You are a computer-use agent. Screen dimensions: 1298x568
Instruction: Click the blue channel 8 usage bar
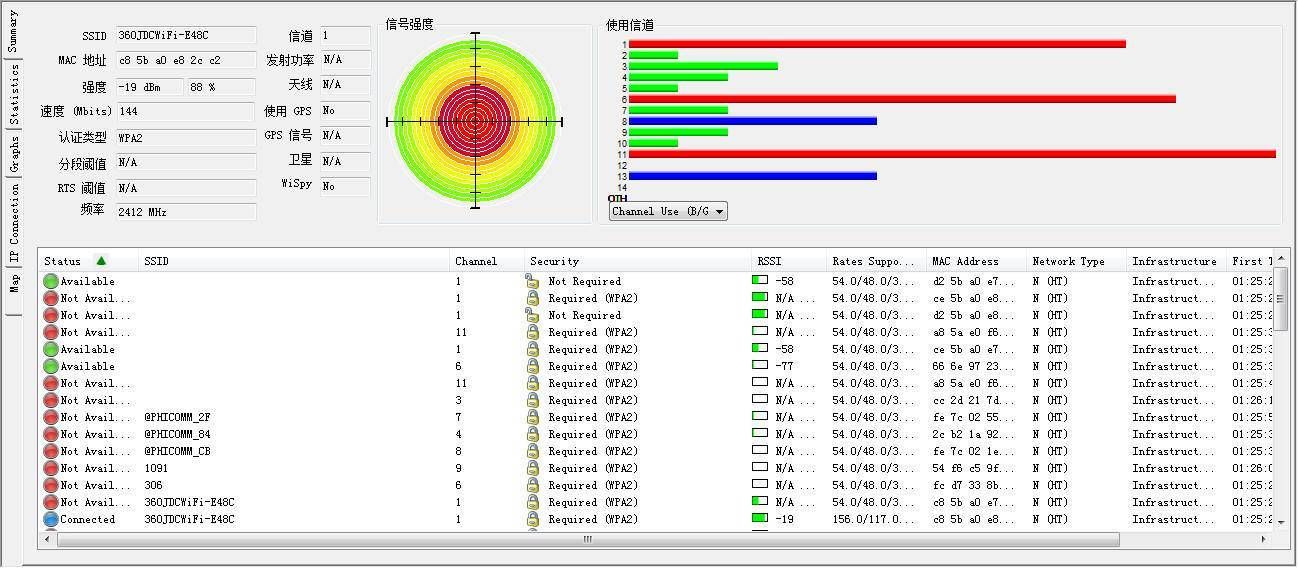[x=752, y=121]
